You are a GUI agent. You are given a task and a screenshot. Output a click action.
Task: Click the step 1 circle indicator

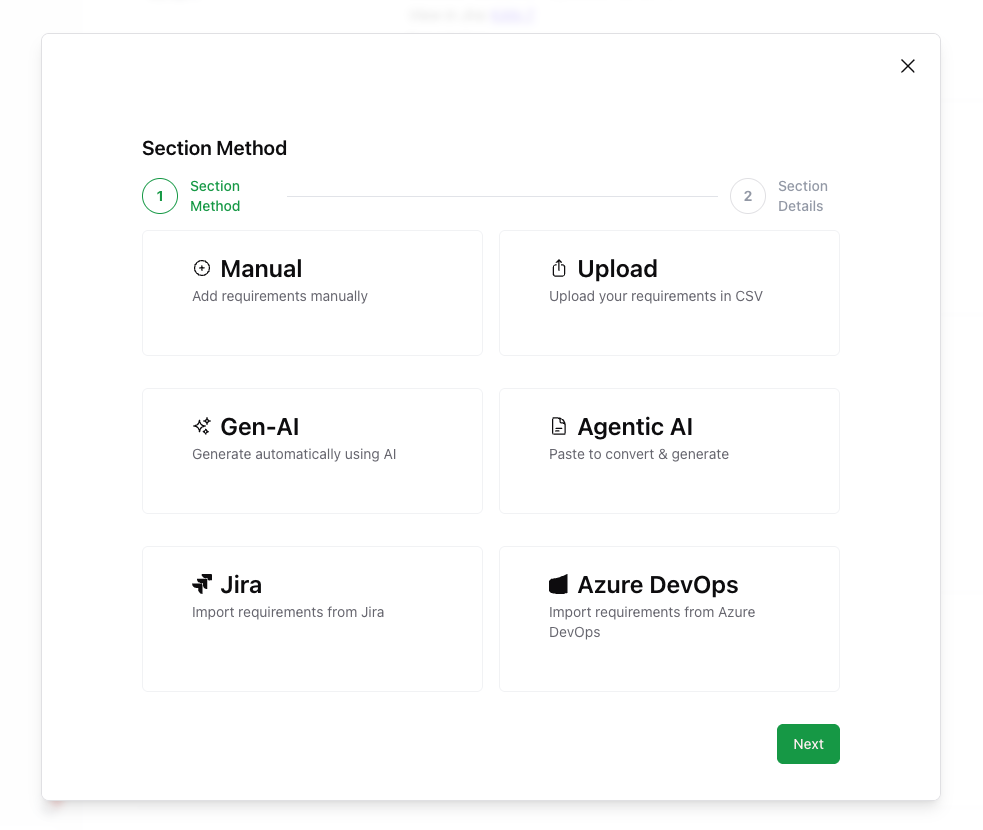tap(159, 196)
